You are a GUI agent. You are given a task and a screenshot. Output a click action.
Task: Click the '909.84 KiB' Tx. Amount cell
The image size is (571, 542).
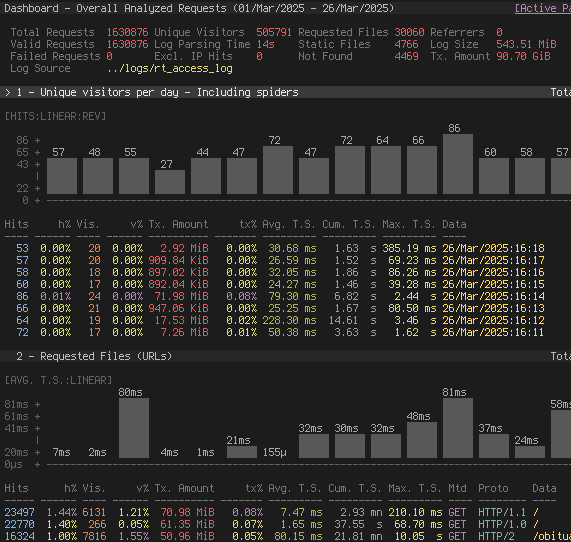click(178, 260)
